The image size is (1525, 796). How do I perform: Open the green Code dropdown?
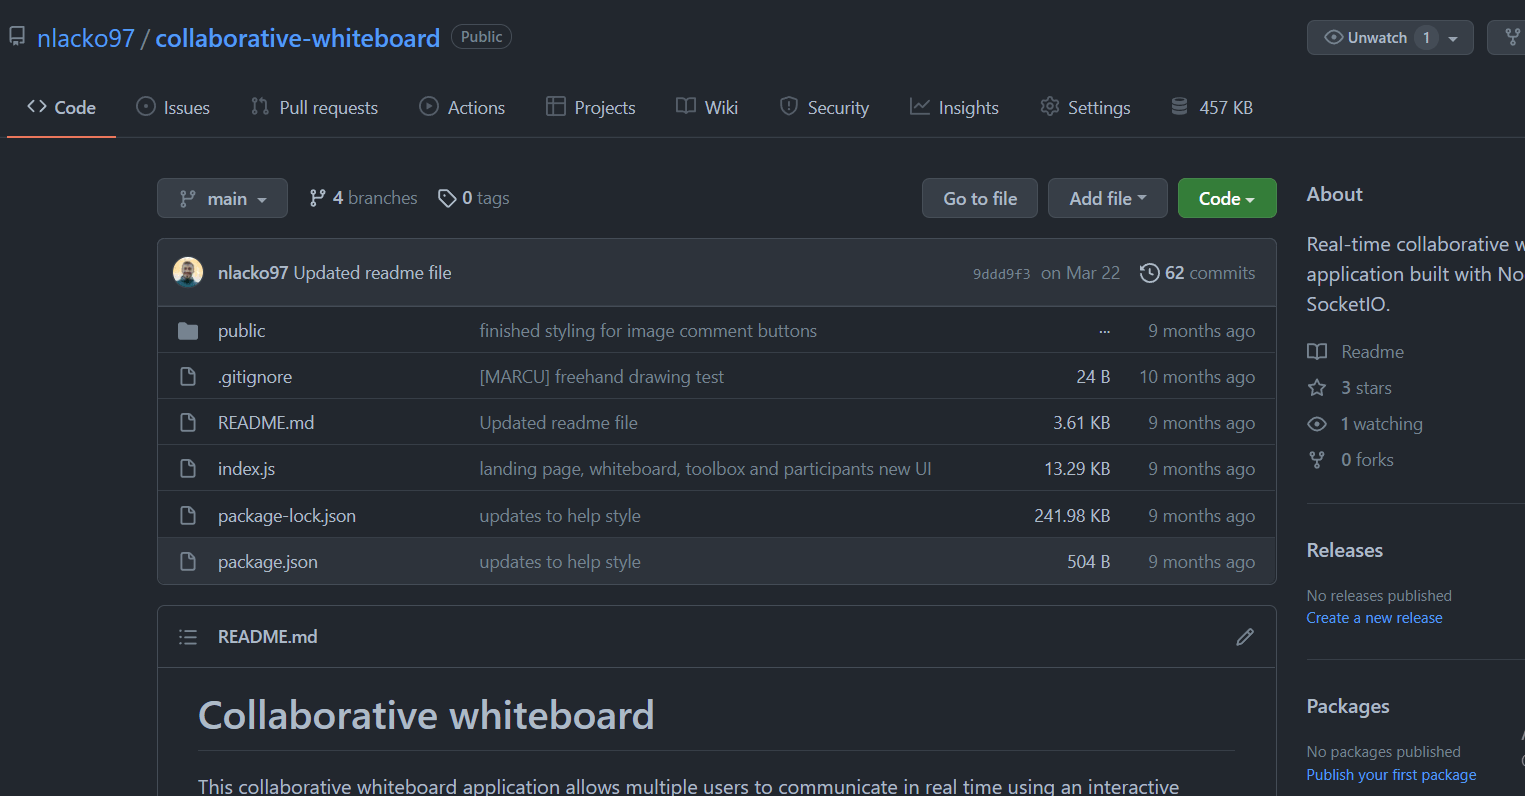pos(1226,199)
